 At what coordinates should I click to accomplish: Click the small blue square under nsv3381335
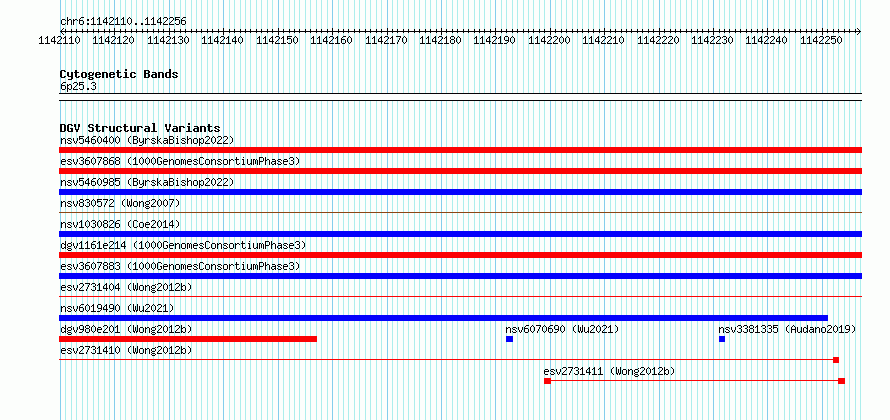tap(722, 339)
